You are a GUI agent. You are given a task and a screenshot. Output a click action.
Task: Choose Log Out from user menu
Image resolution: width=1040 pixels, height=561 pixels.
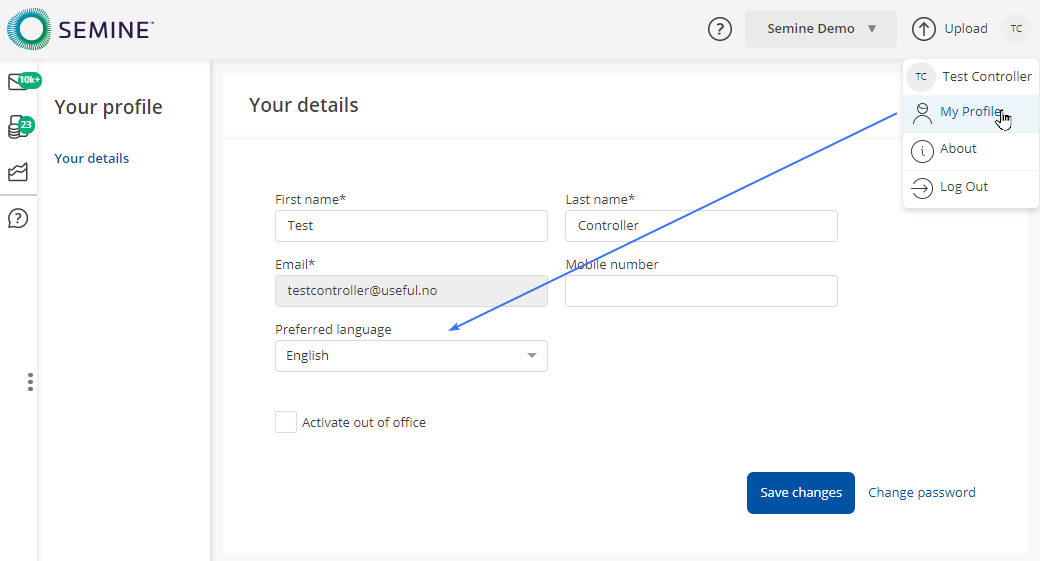963,187
